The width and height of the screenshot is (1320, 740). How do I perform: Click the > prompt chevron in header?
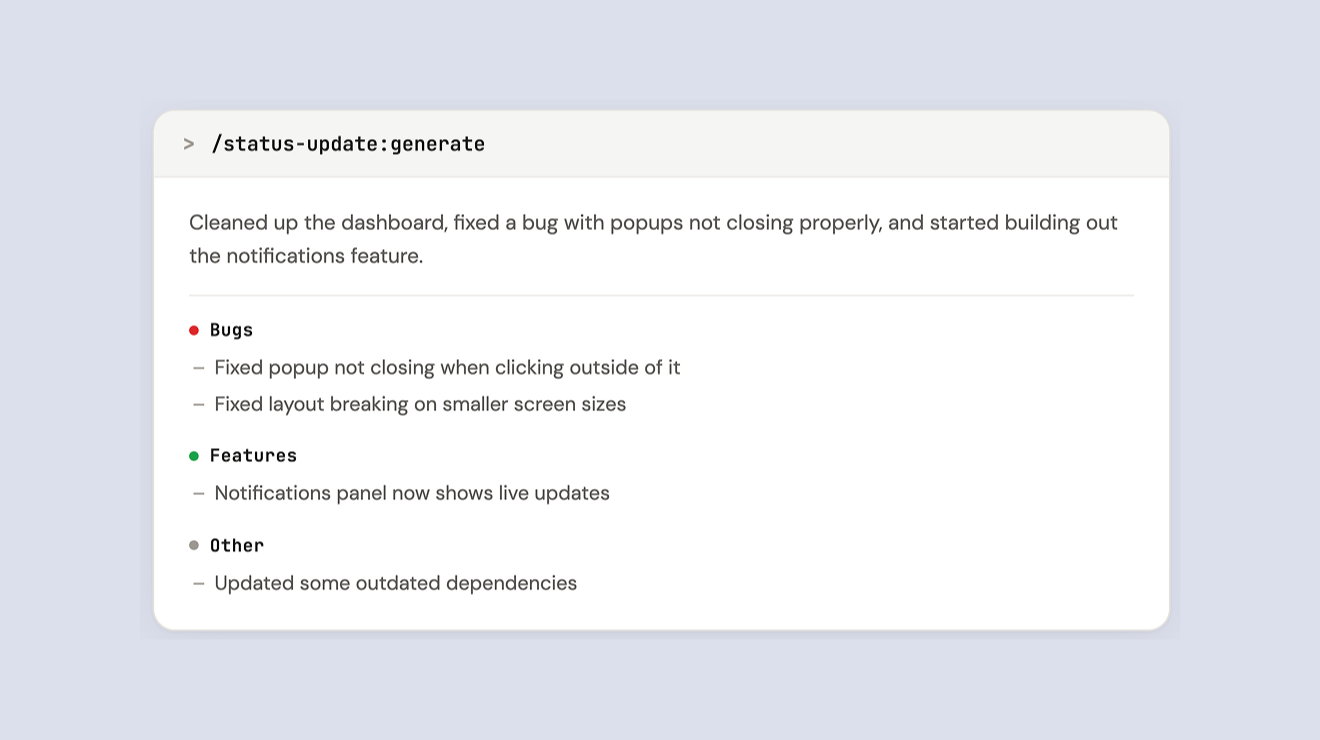[189, 144]
